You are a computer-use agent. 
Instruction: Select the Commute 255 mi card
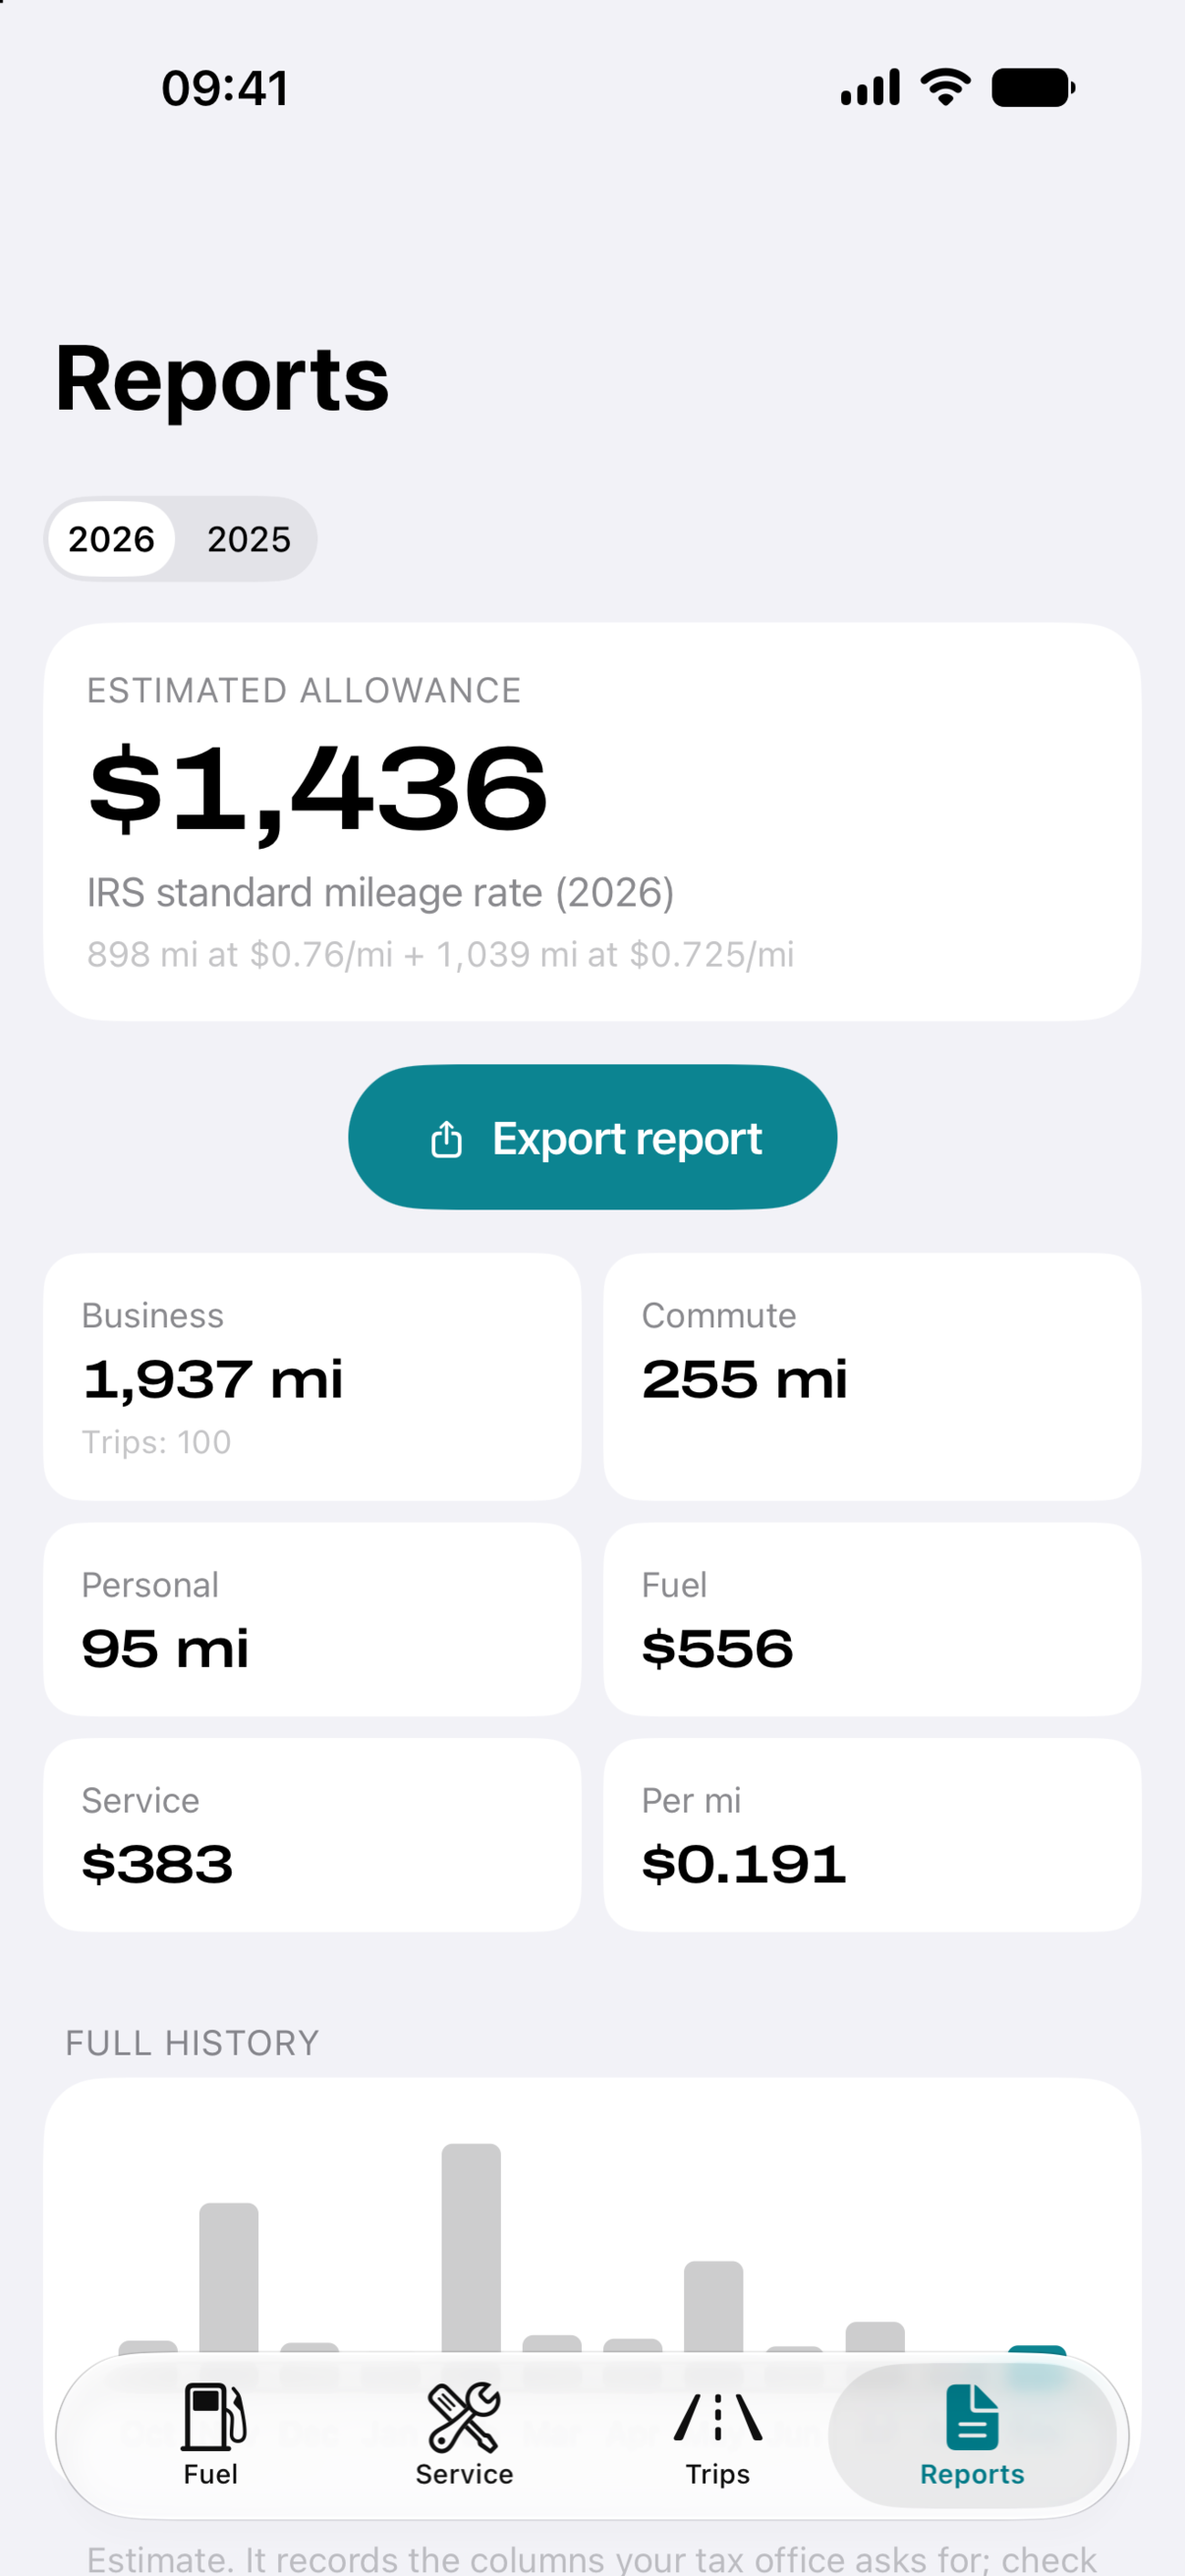tap(872, 1376)
